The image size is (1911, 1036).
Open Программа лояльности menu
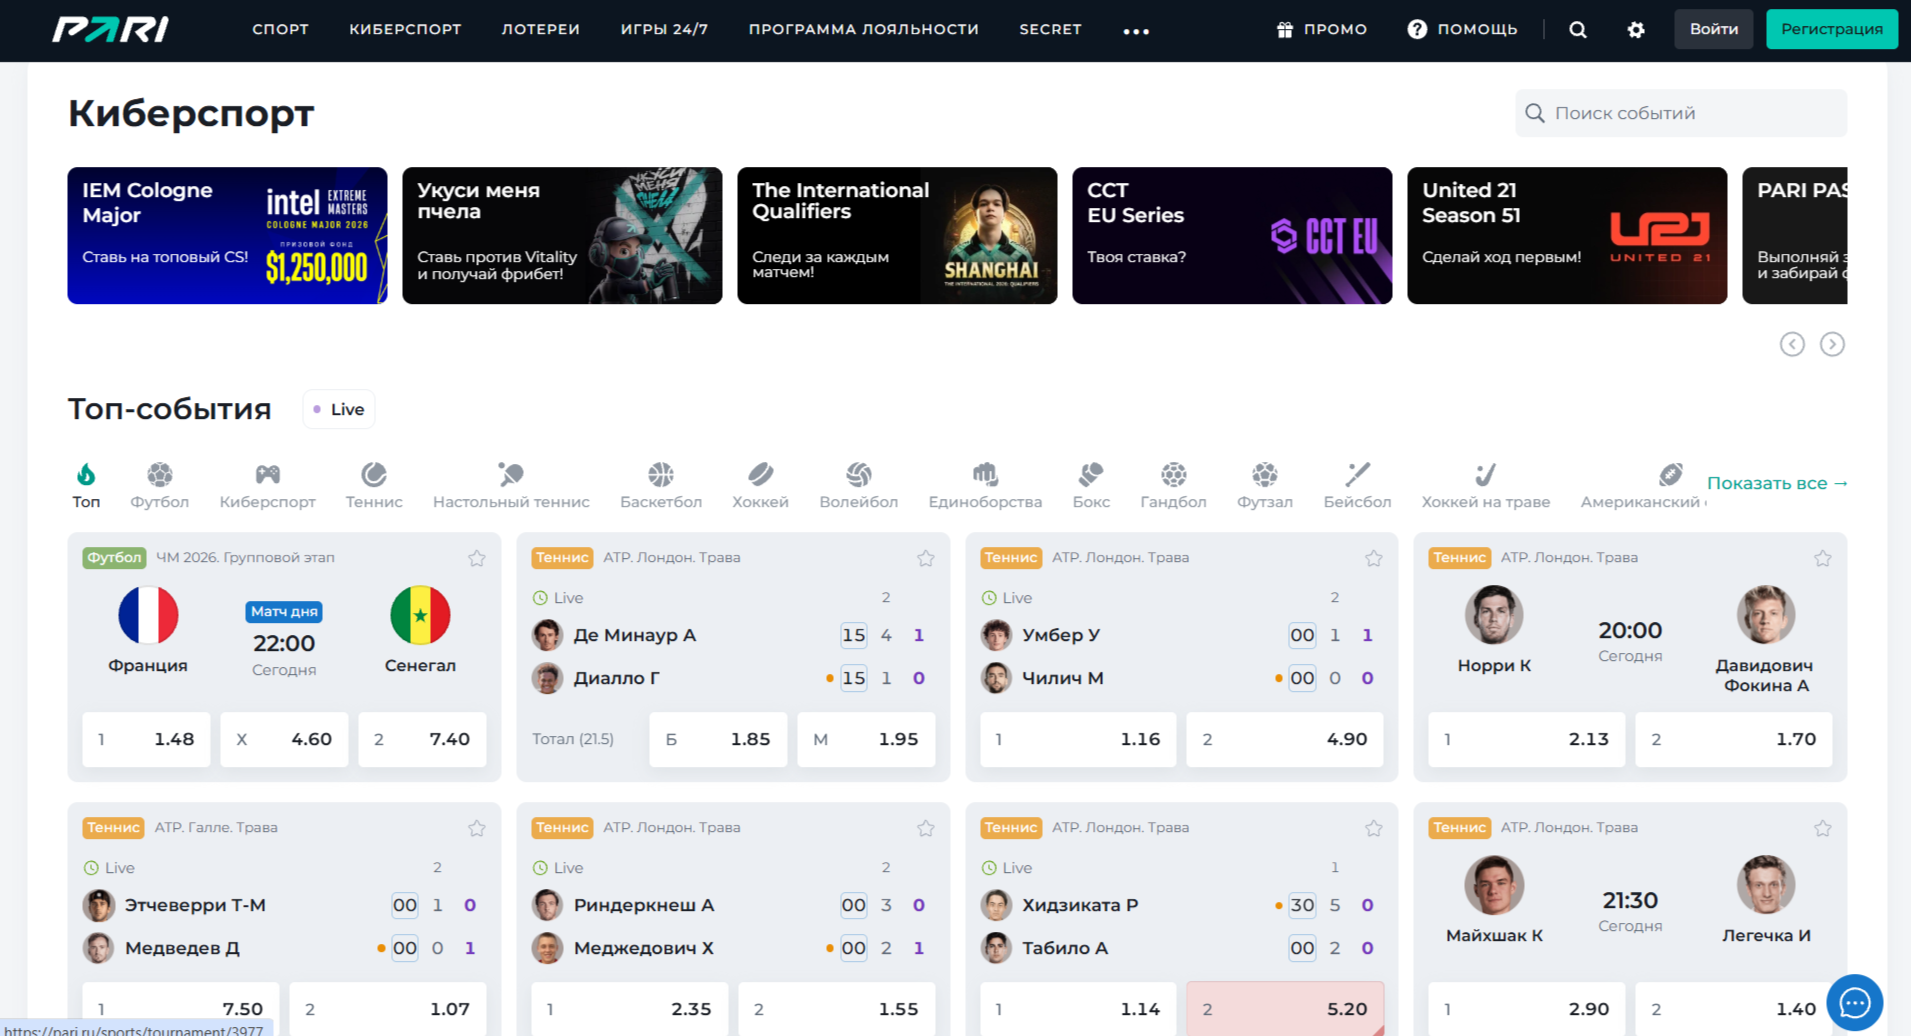(x=864, y=30)
